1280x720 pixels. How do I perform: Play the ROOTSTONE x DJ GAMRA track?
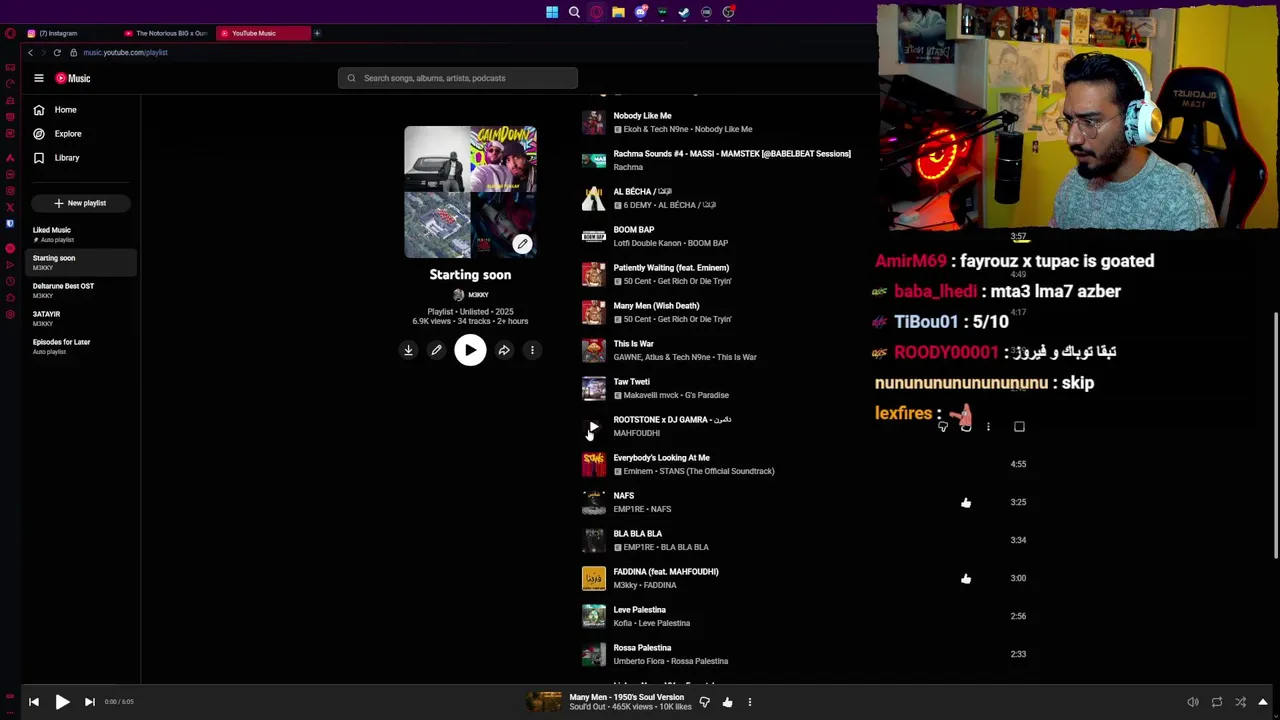point(594,426)
